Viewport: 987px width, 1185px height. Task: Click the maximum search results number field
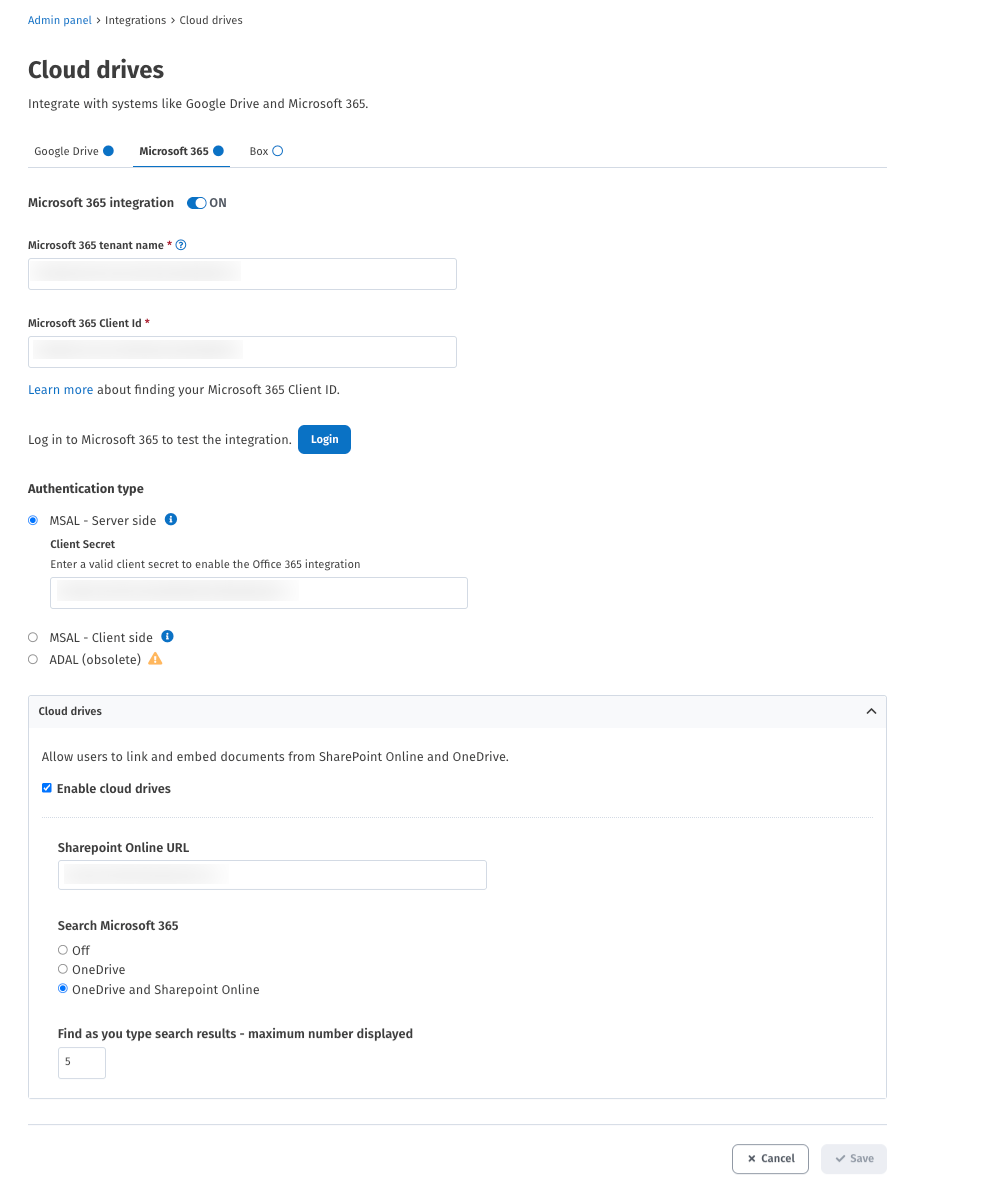[81, 1063]
